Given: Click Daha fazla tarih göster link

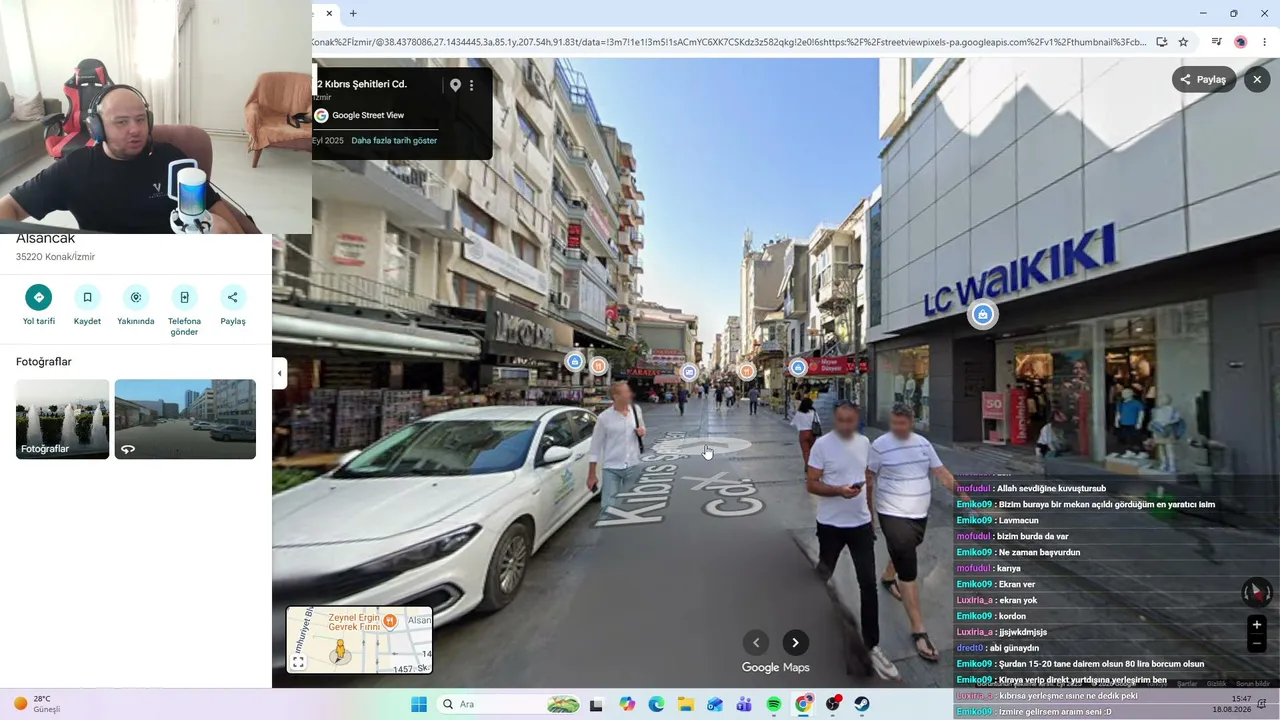Looking at the screenshot, I should point(394,141).
